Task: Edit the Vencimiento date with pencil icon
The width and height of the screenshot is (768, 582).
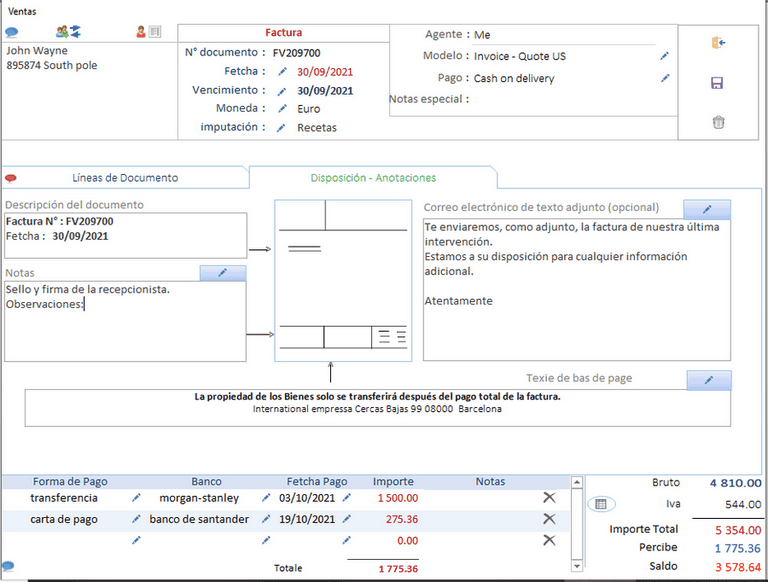Action: [282, 91]
